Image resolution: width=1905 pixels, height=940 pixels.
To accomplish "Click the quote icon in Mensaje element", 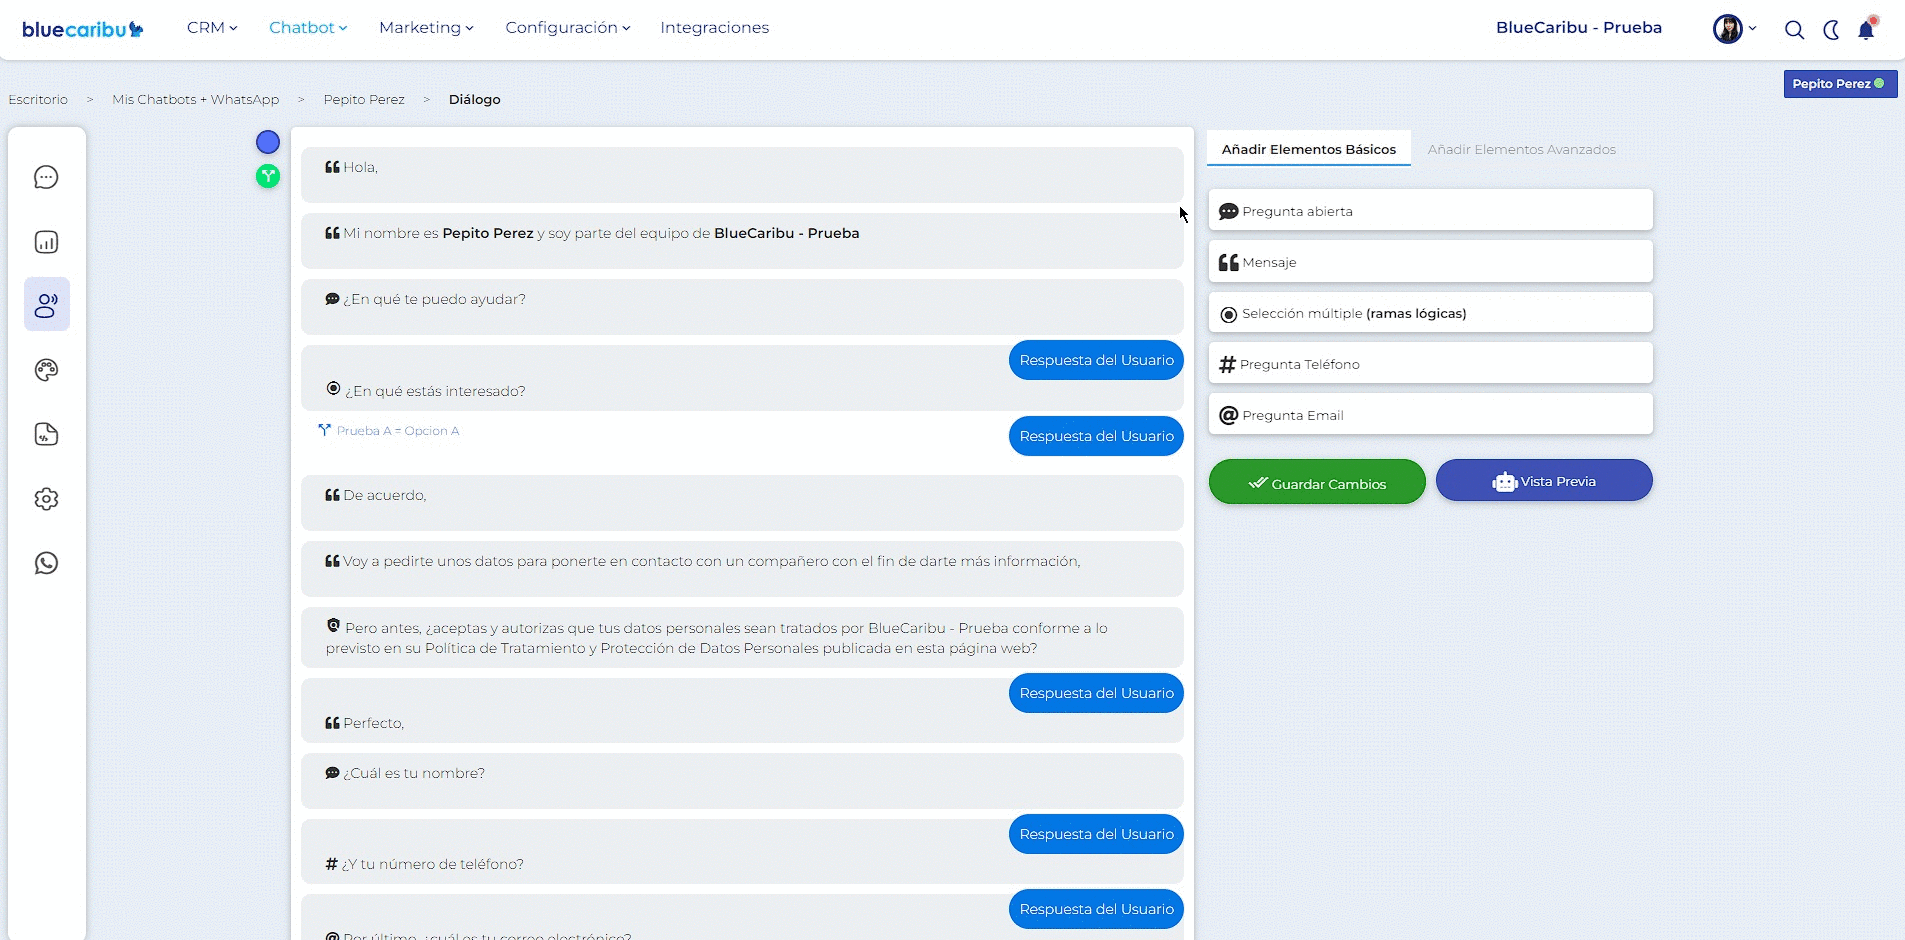I will click(x=1228, y=262).
